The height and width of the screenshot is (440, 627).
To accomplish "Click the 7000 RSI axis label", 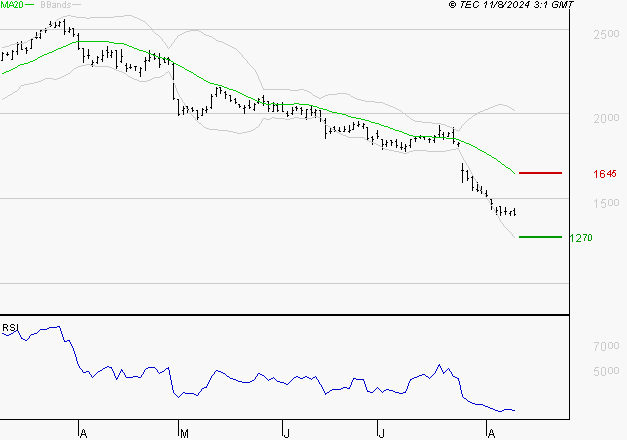I will 606,346.
